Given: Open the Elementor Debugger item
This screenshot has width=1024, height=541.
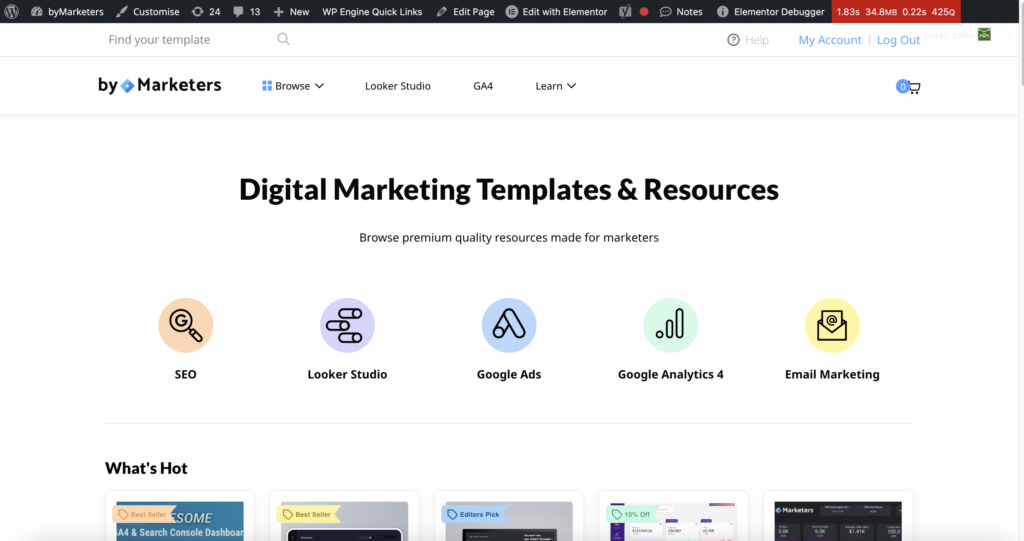Looking at the screenshot, I should [x=771, y=12].
